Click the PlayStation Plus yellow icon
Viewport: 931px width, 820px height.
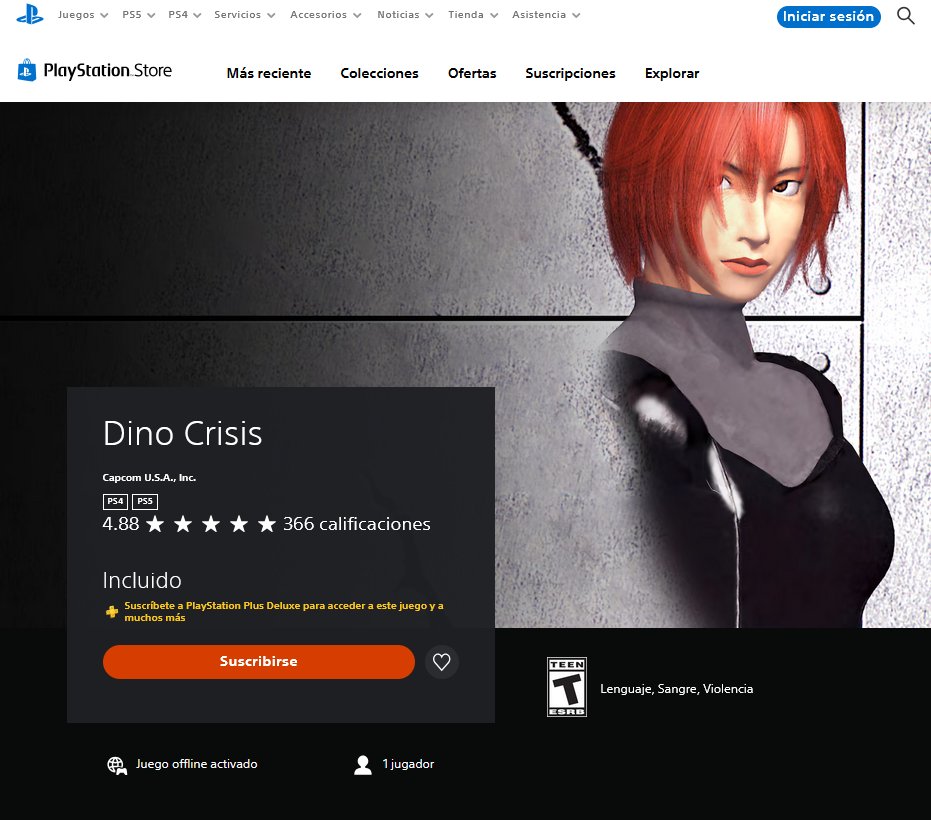click(112, 612)
